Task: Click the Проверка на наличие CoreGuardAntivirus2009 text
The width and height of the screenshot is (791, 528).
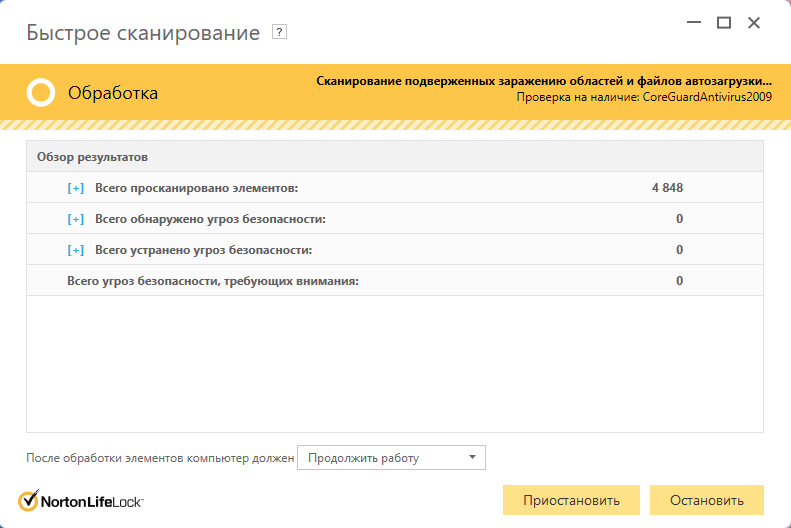Action: point(644,97)
